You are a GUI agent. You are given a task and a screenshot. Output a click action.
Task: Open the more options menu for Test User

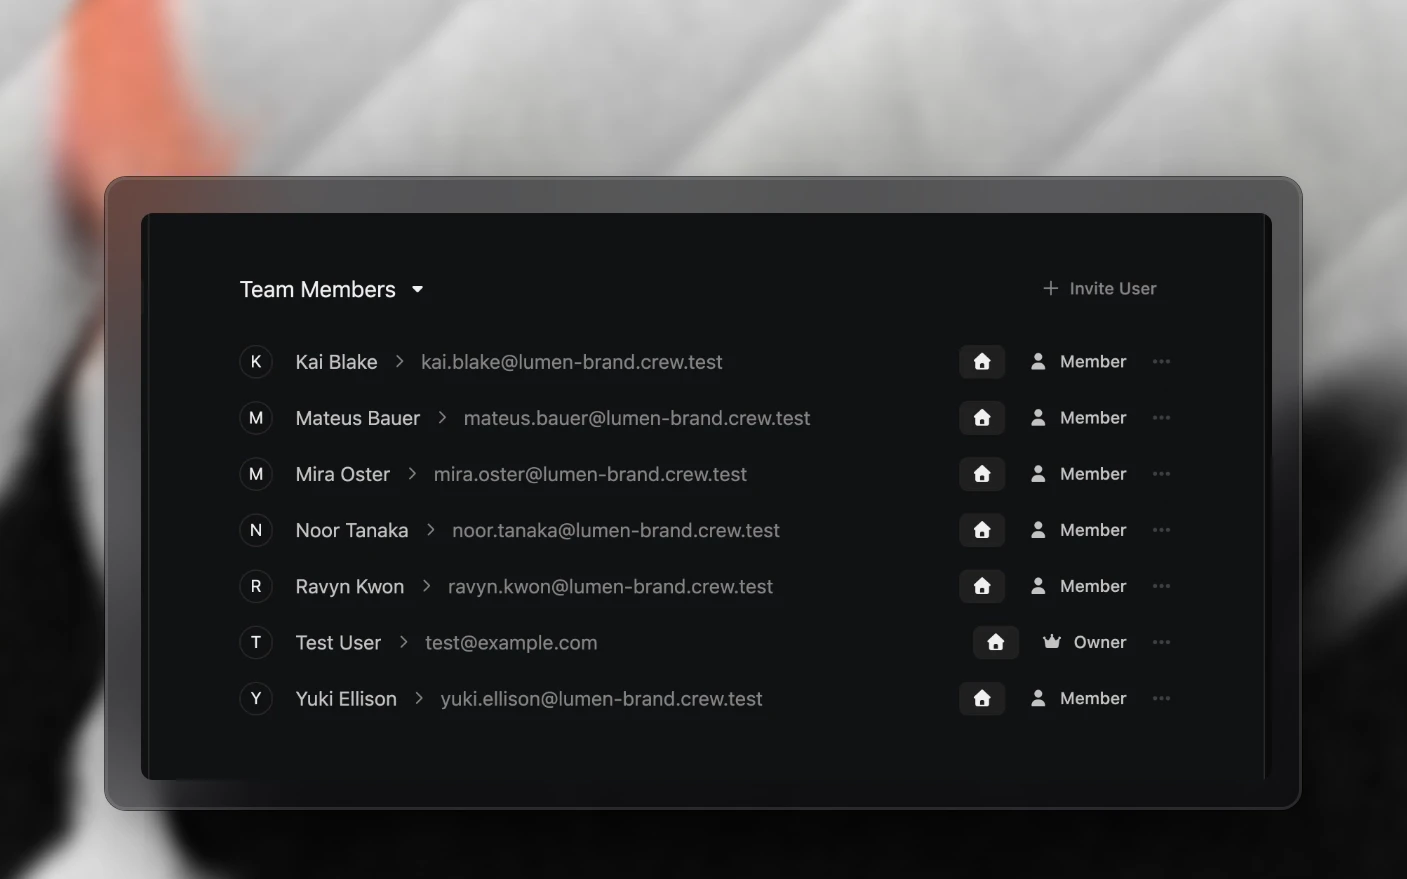1161,642
